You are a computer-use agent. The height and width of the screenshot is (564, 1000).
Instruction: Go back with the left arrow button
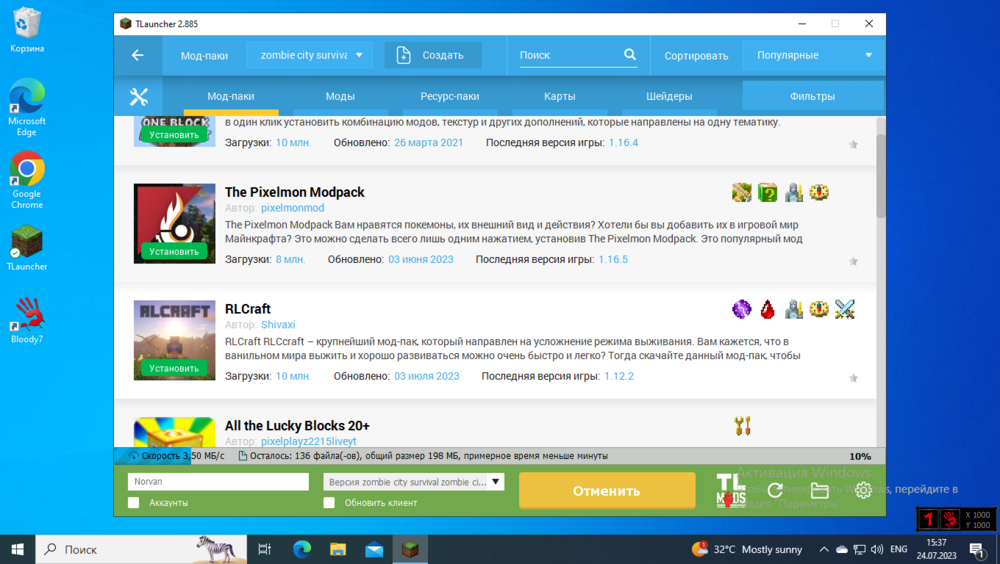pos(138,56)
